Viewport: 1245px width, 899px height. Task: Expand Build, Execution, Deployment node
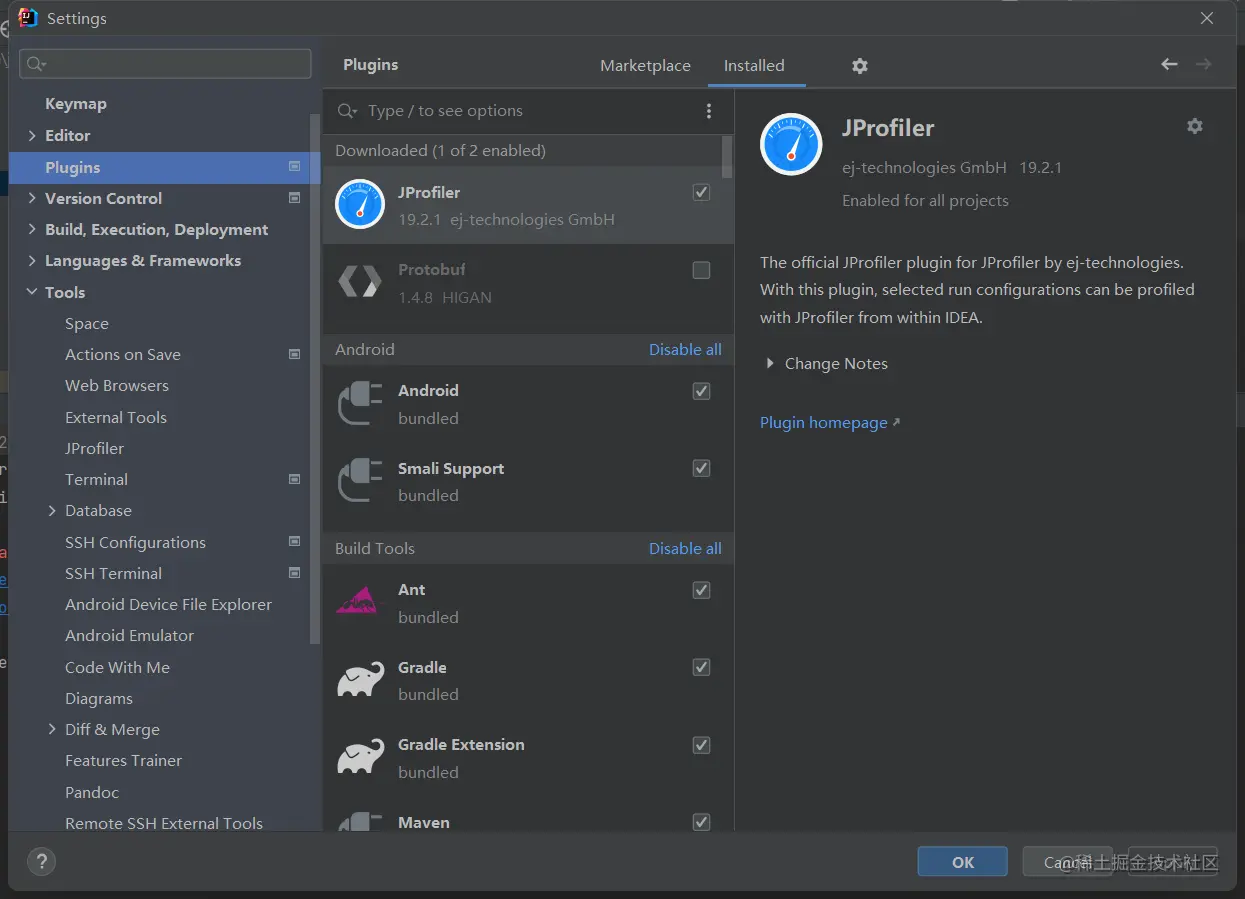pyautogui.click(x=32, y=229)
